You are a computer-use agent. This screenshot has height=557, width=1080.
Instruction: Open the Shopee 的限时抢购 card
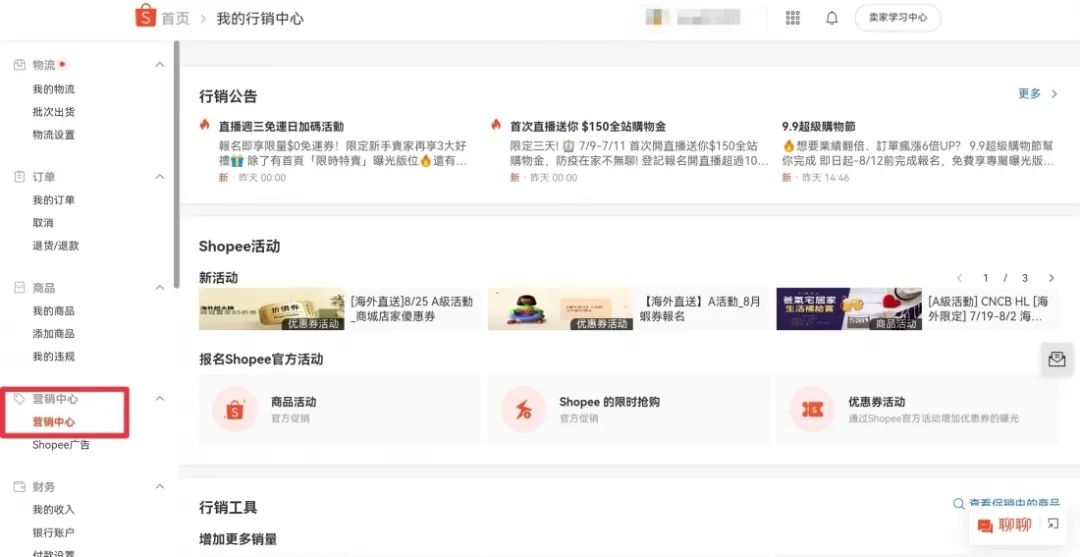[629, 410]
